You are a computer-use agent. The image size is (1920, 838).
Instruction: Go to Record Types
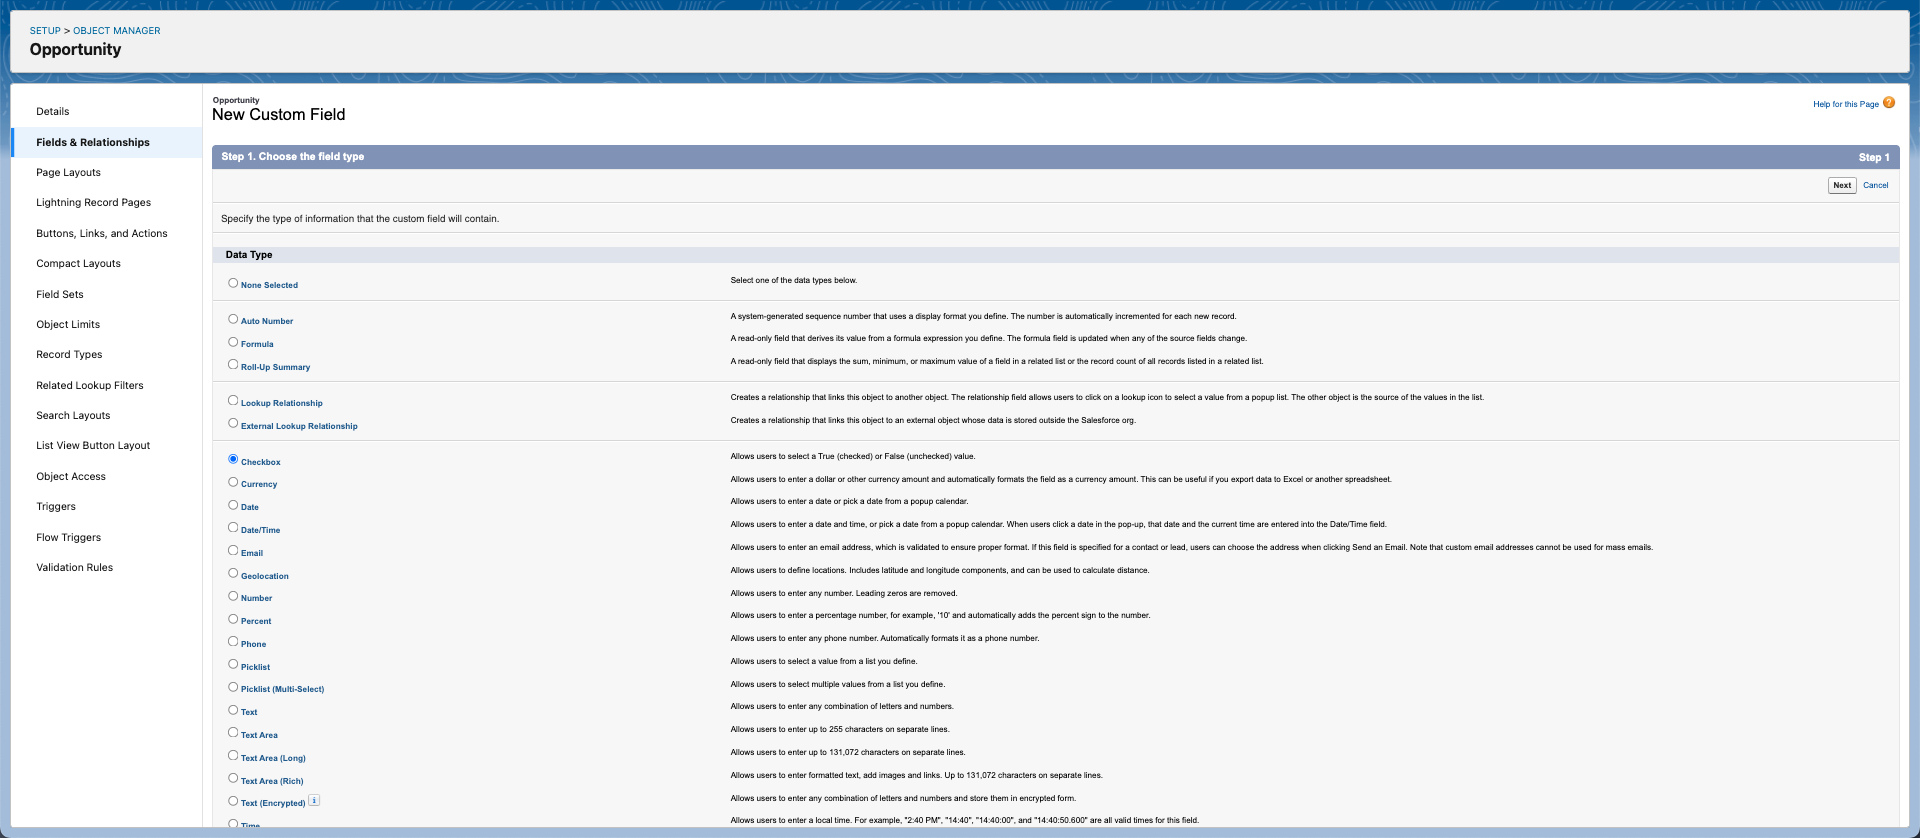click(69, 355)
